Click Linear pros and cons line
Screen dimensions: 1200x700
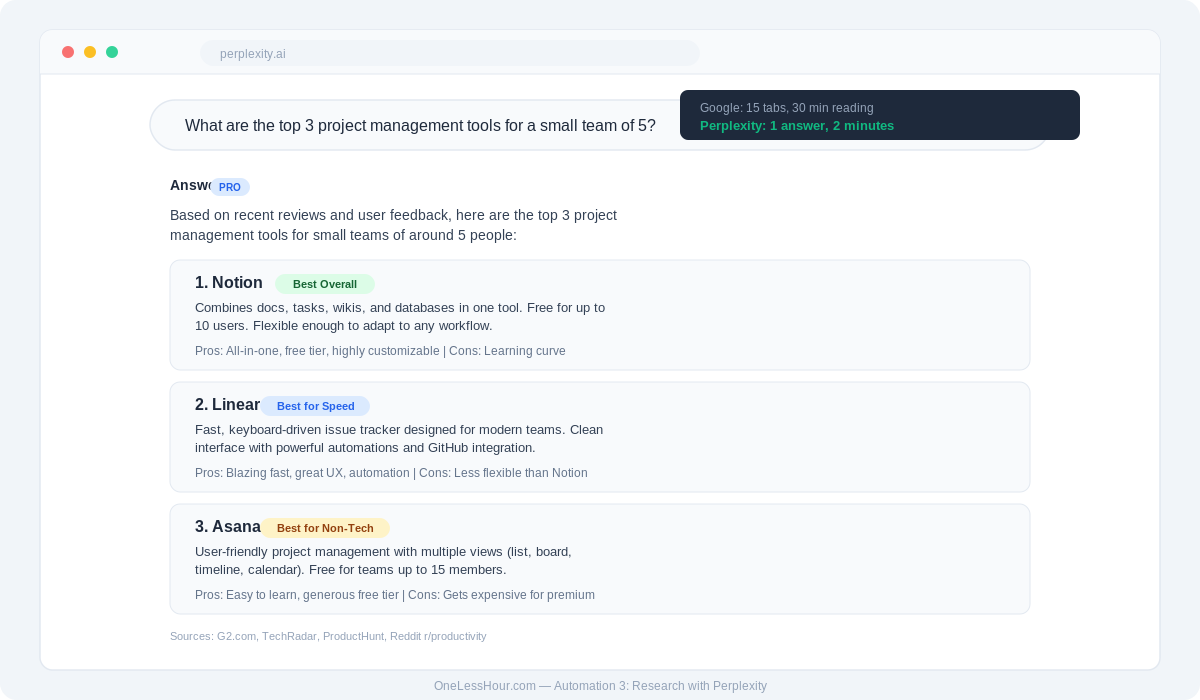[391, 473]
